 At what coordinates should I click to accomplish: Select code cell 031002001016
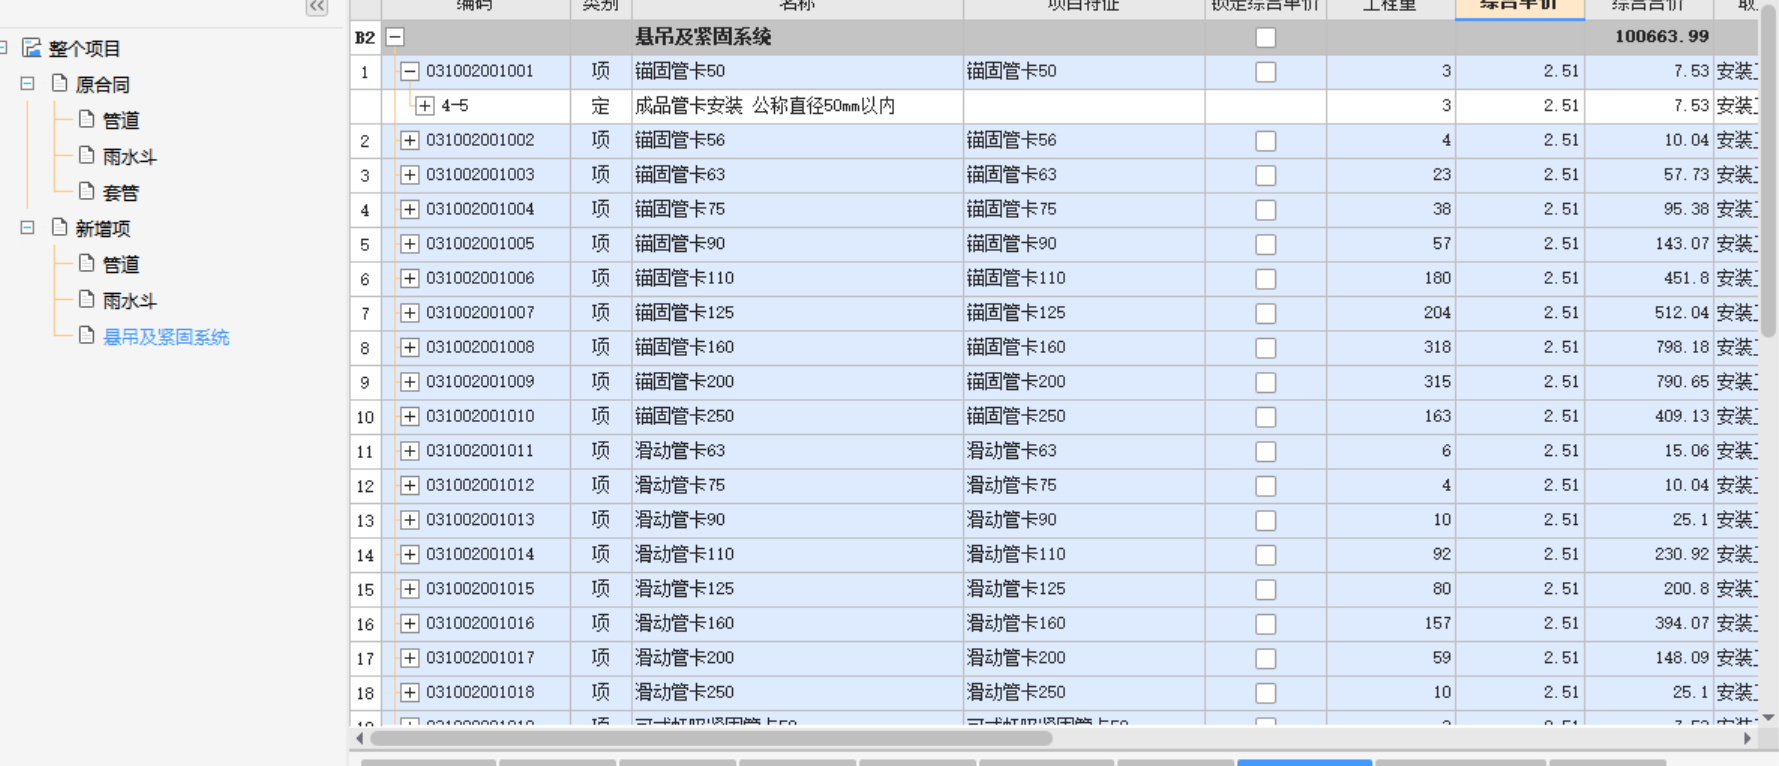pyautogui.click(x=476, y=623)
